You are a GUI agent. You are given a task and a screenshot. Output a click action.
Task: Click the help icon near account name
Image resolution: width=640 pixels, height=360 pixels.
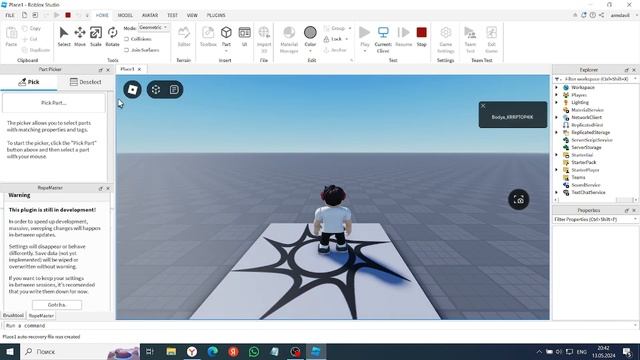point(593,15)
